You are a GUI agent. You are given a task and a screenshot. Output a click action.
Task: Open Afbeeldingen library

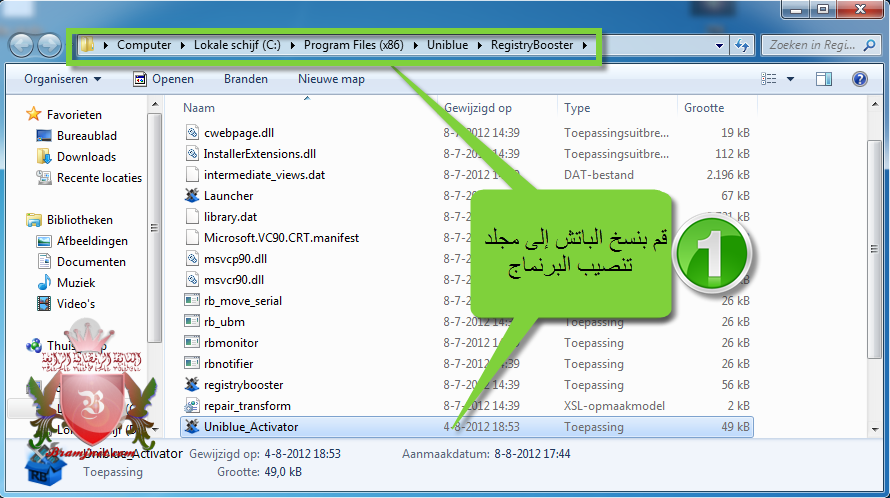point(92,241)
